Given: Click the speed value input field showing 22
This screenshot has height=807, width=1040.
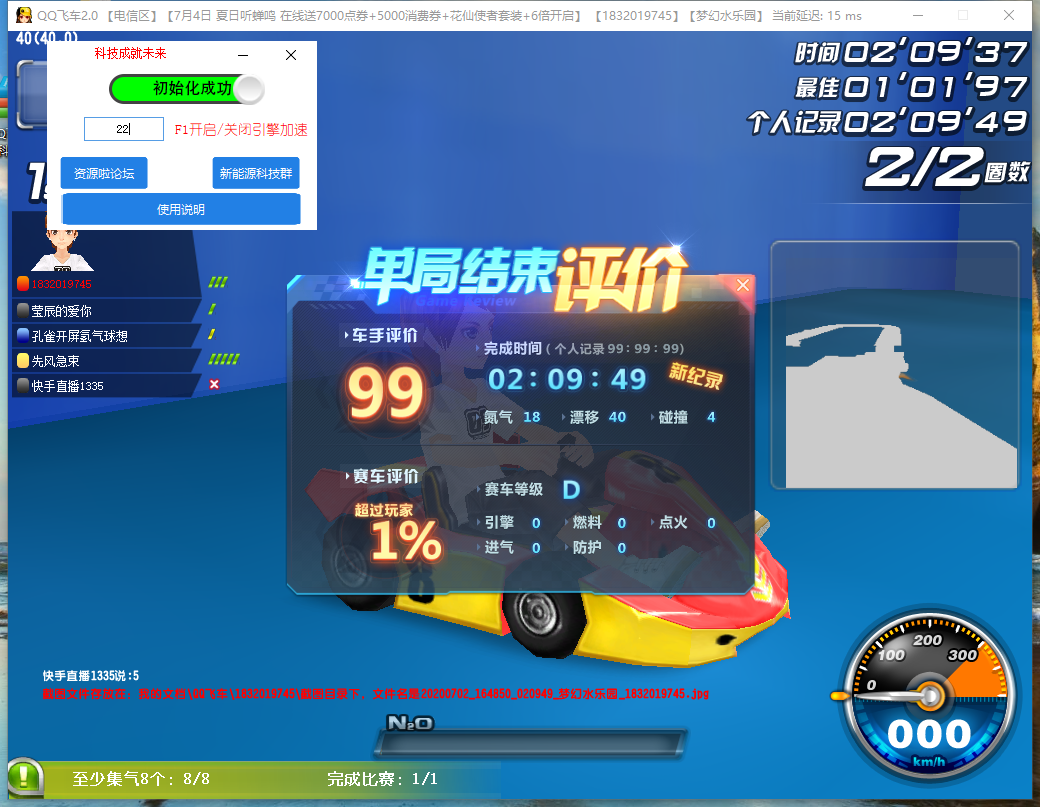Looking at the screenshot, I should (123, 129).
